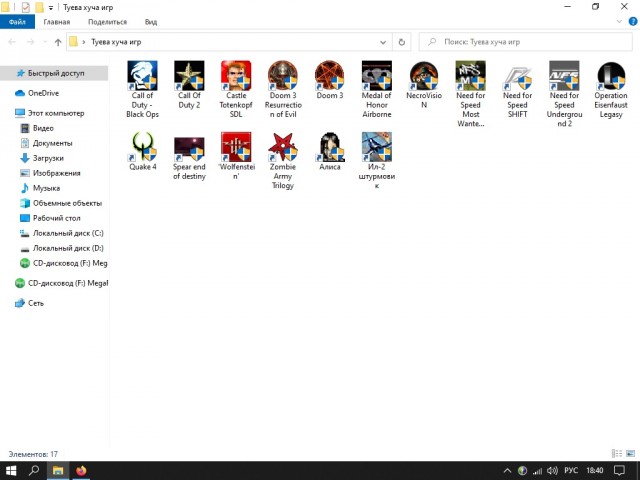
Task: Expand the ribbon with the chevron
Action: [619, 22]
